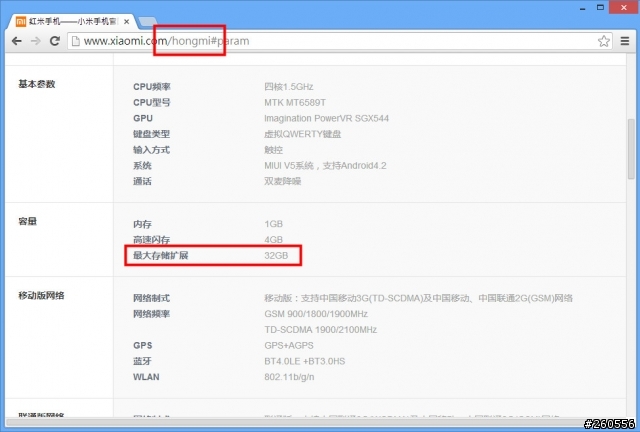Click the 四核1.5GHz value
The image size is (640, 432).
(289, 87)
